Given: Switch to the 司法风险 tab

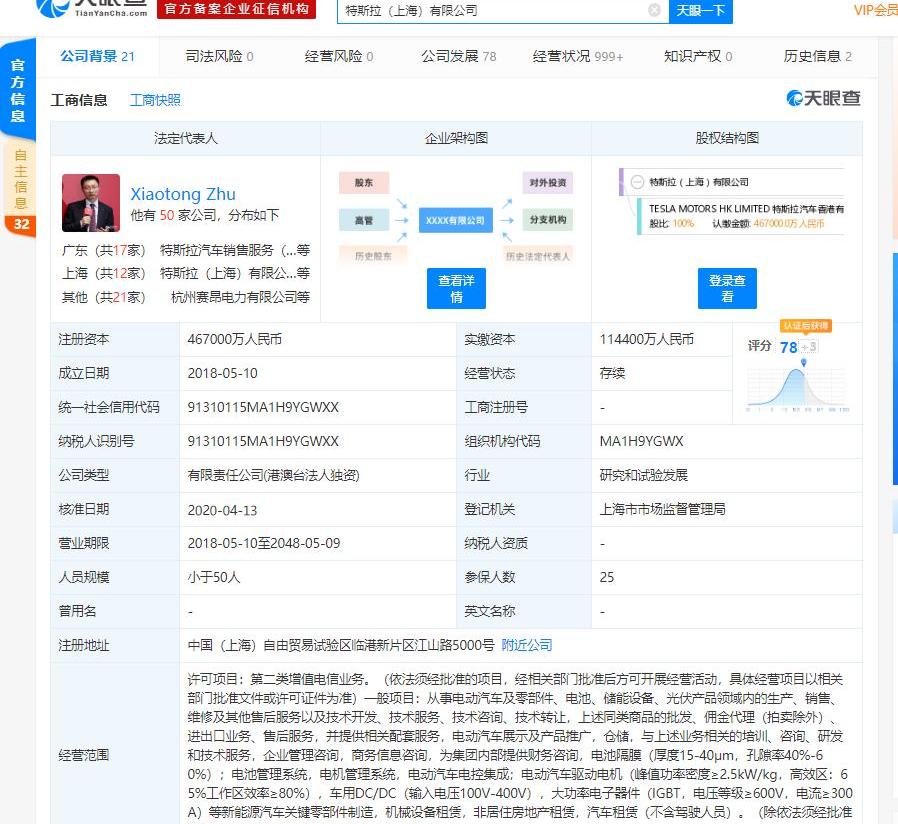Looking at the screenshot, I should pos(219,56).
